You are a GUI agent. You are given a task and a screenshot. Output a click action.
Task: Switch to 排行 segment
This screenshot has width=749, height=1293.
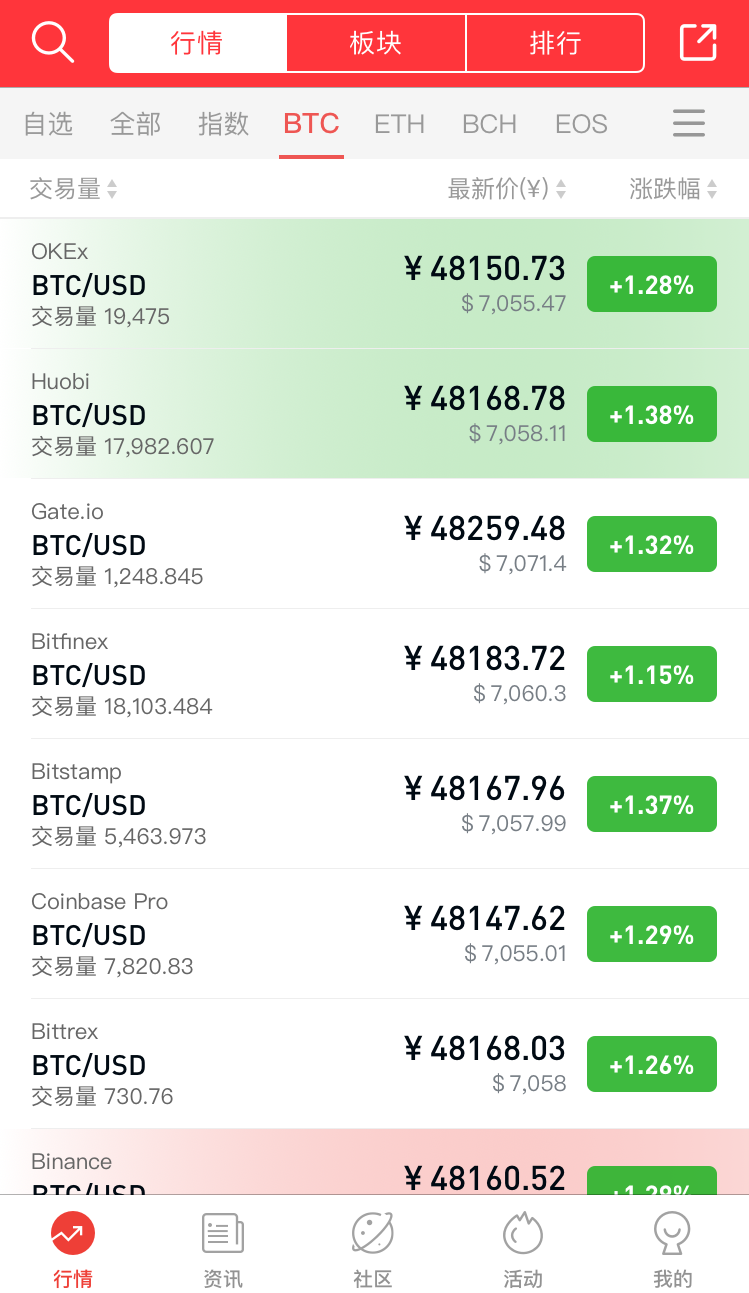click(555, 43)
